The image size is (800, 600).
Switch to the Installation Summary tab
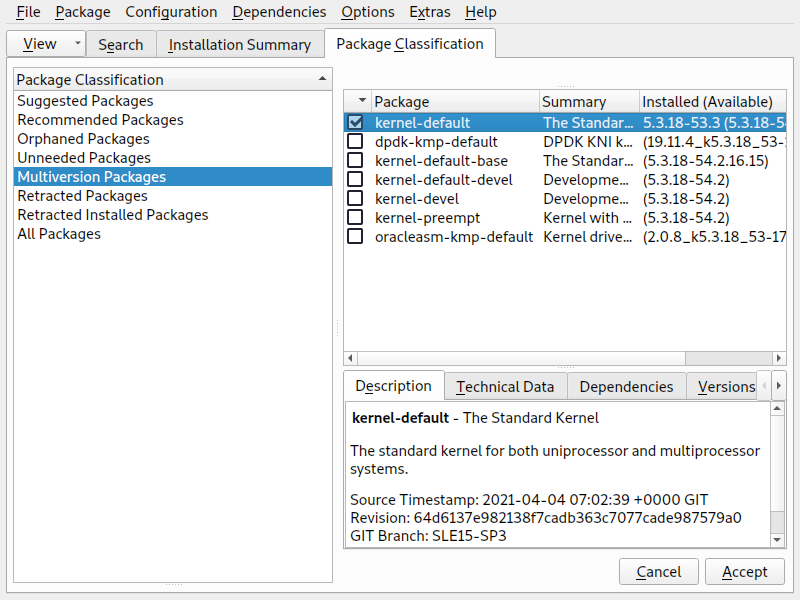pos(239,44)
